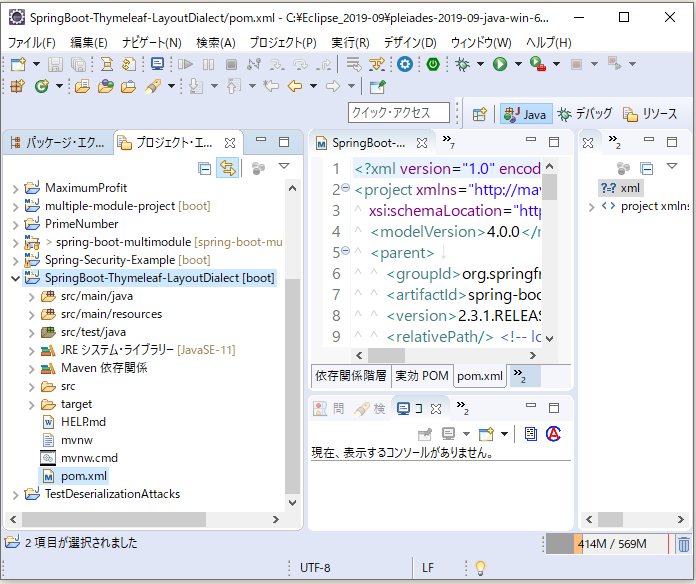Close the SpringBoot pom.xml editor tab
Image resolution: width=696 pixels, height=584 pixels.
click(x=422, y=143)
